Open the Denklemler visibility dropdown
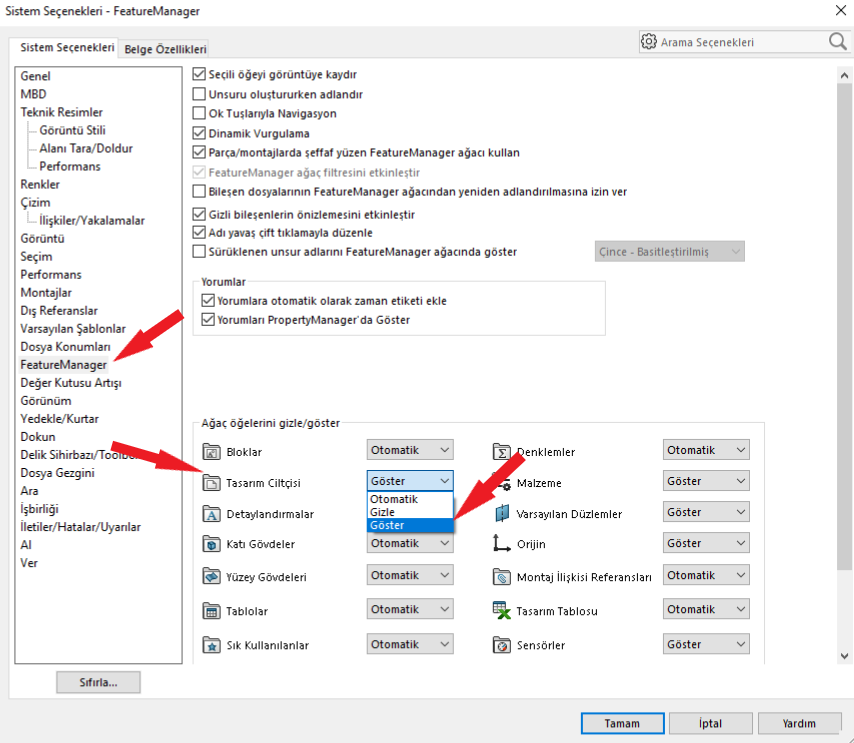The height and width of the screenshot is (743, 854). pyautogui.click(x=706, y=451)
